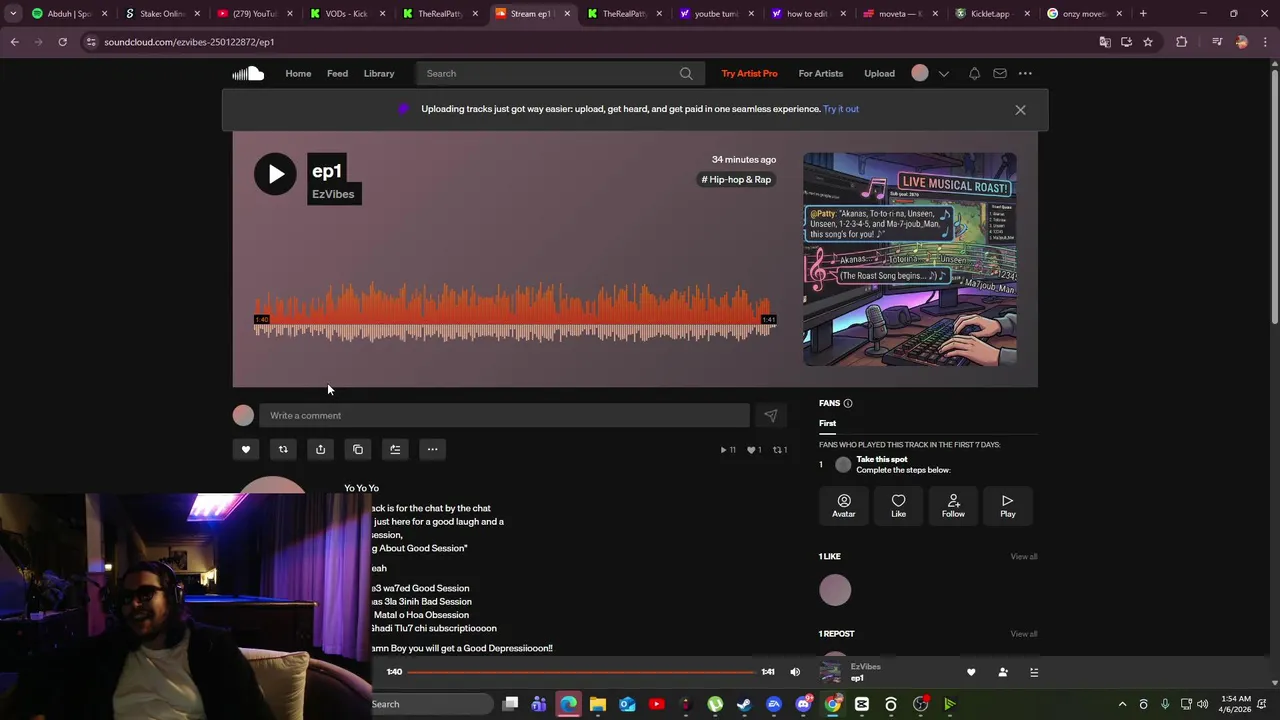Click the Follow step icon in Fans panel

pyautogui.click(x=953, y=506)
